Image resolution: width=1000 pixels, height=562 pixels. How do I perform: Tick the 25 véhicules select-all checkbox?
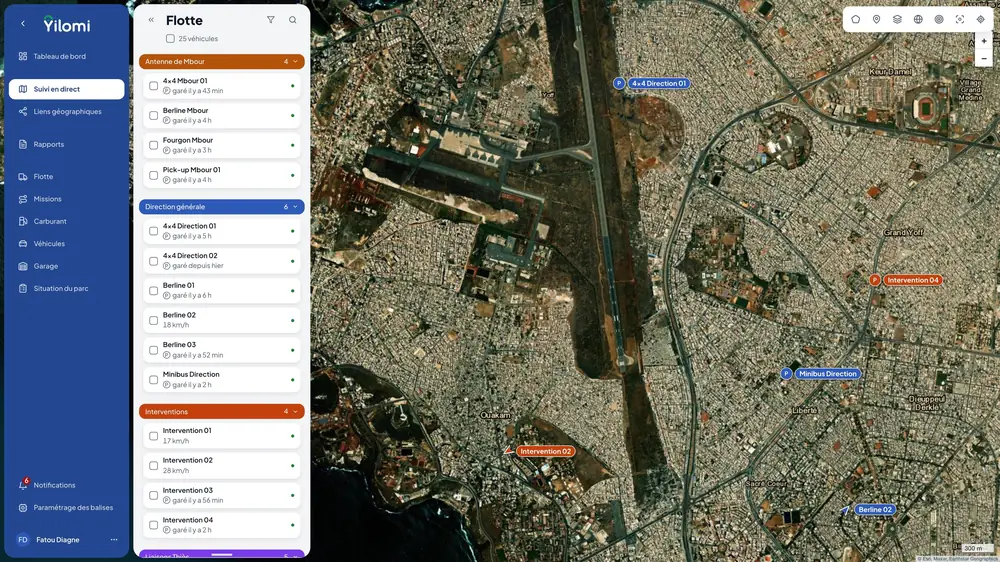pos(170,39)
